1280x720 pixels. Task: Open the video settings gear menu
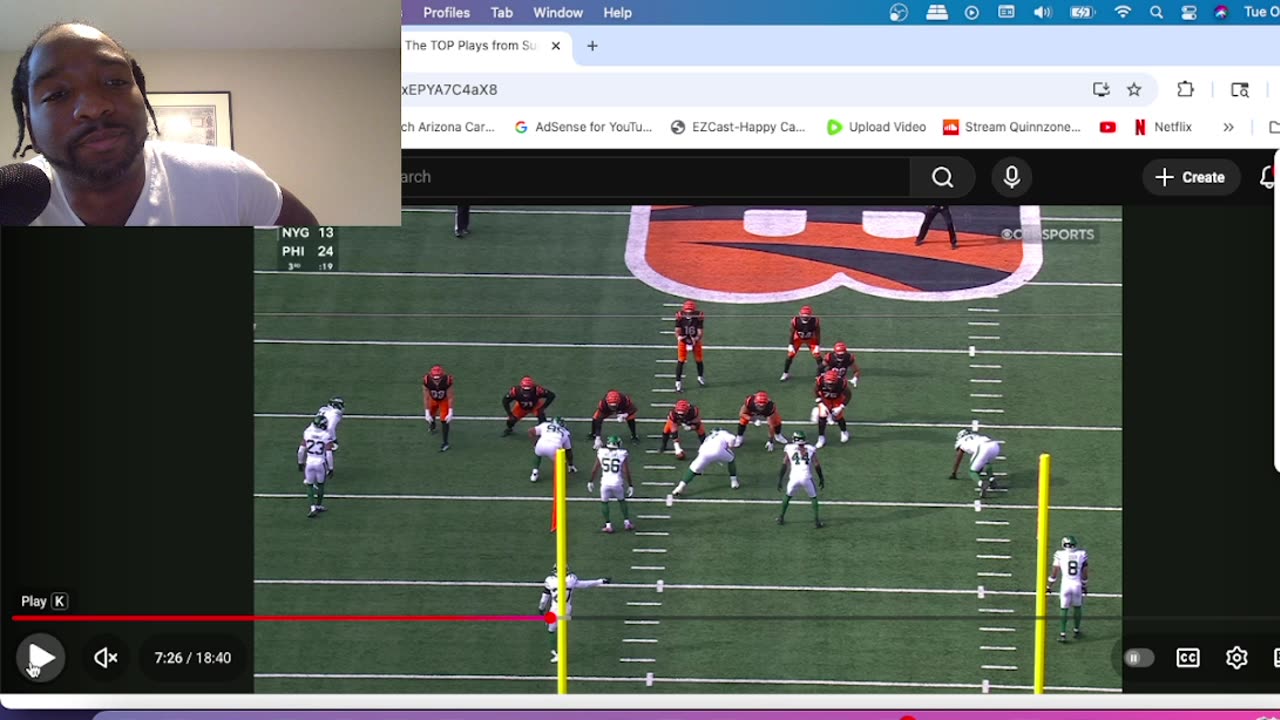pos(1237,658)
